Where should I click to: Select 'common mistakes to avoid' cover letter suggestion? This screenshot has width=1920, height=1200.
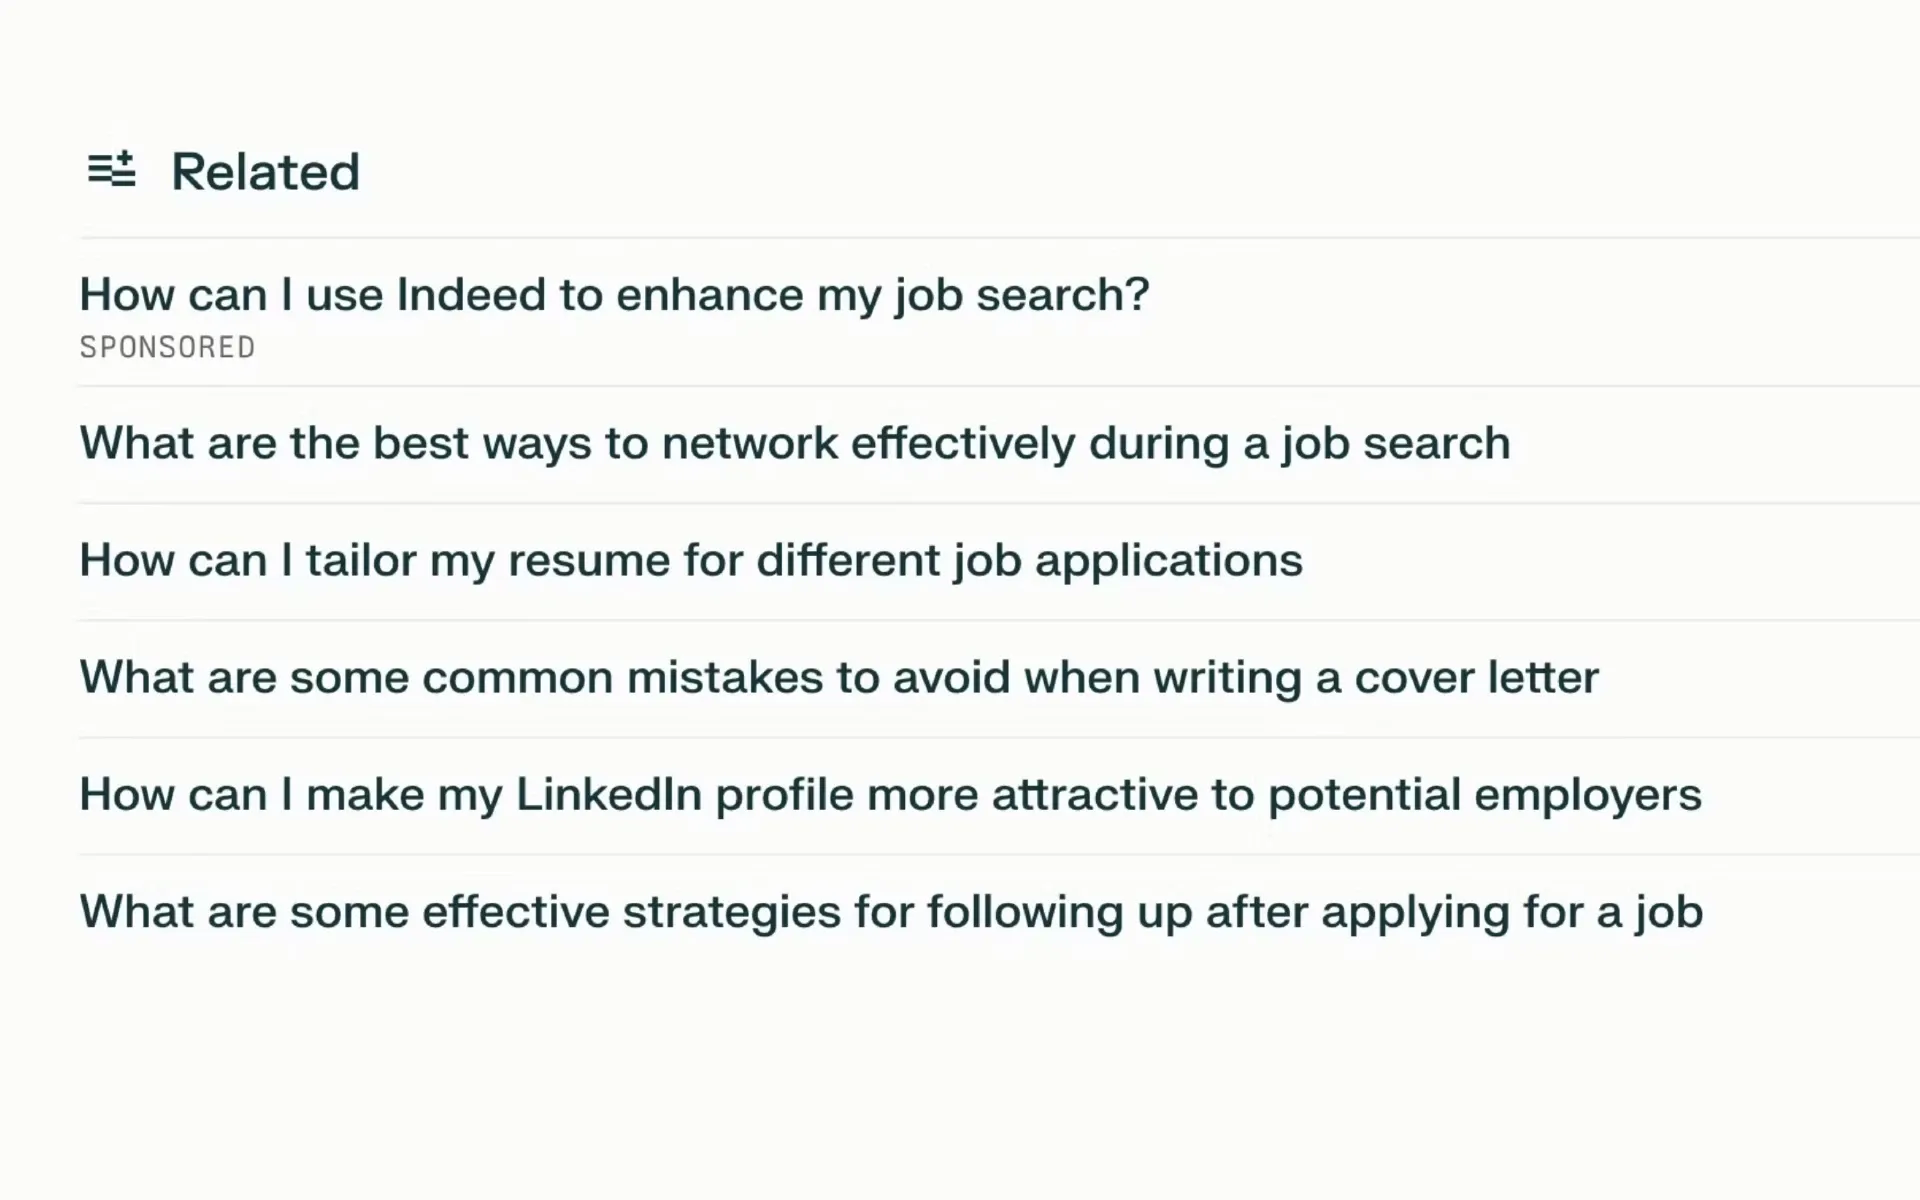click(x=839, y=678)
